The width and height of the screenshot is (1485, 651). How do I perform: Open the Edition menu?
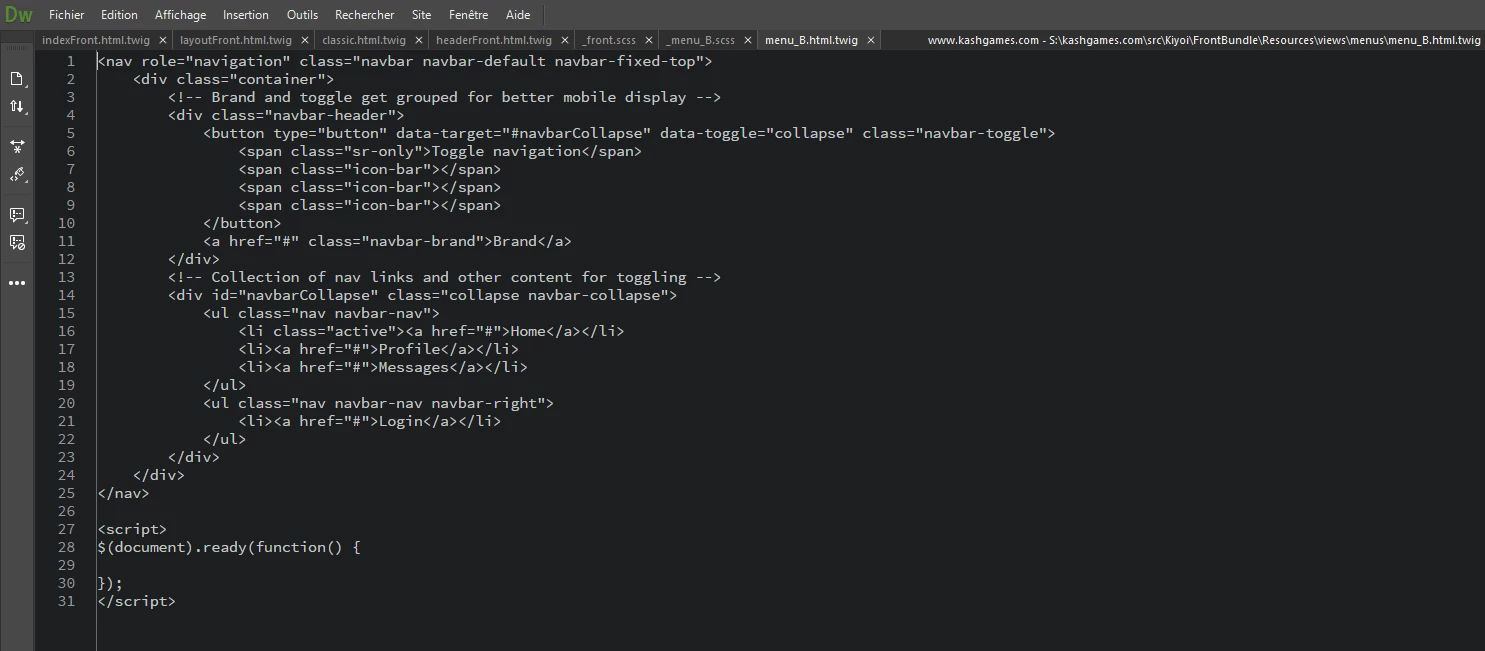119,15
